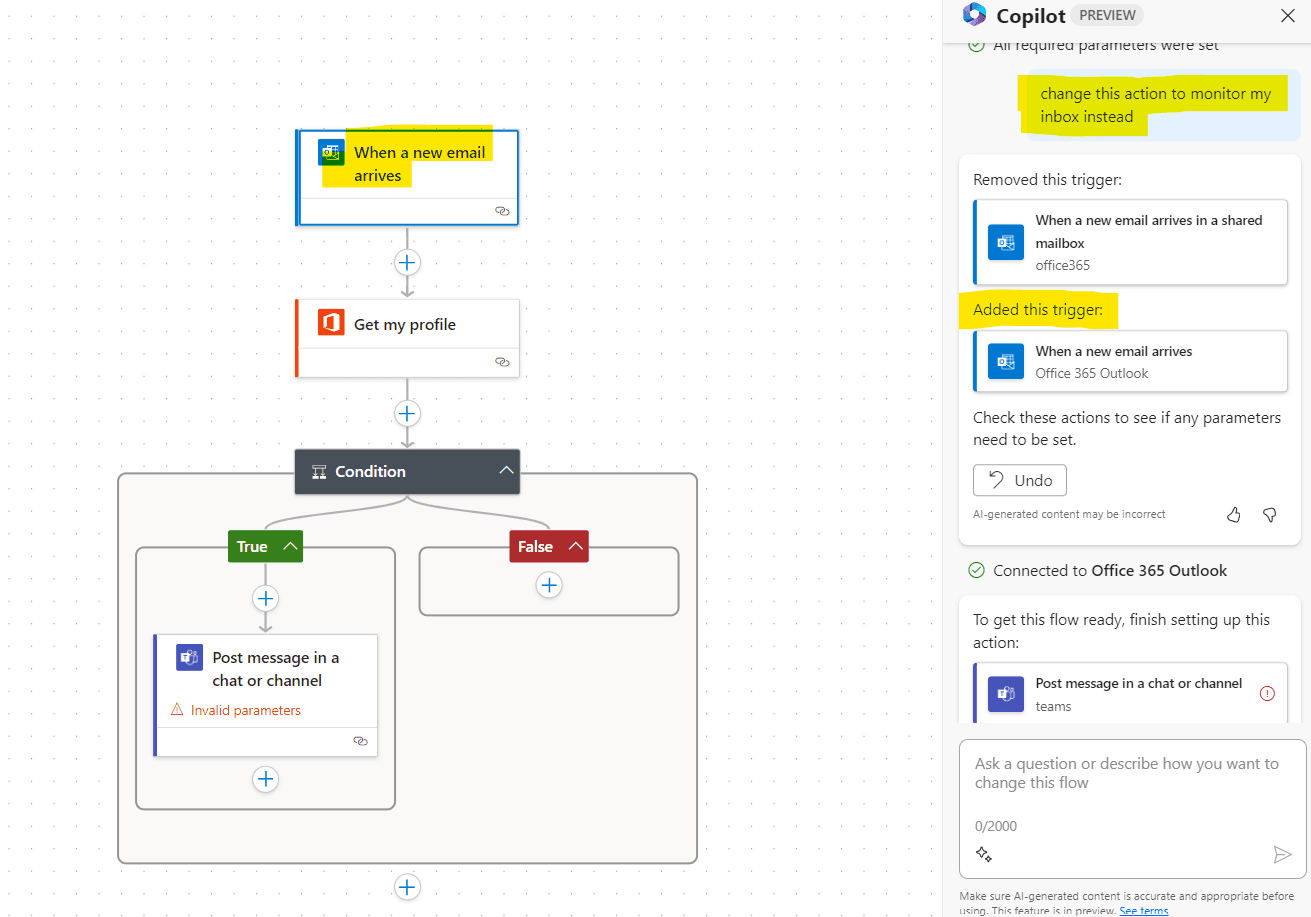Insert step above Post message action

tap(265, 598)
